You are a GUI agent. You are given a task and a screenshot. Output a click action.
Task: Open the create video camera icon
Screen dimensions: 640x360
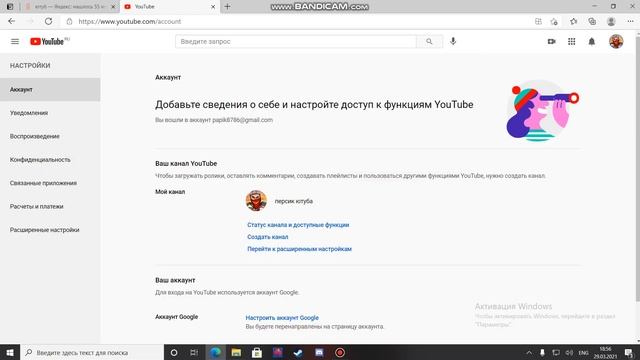(x=551, y=41)
